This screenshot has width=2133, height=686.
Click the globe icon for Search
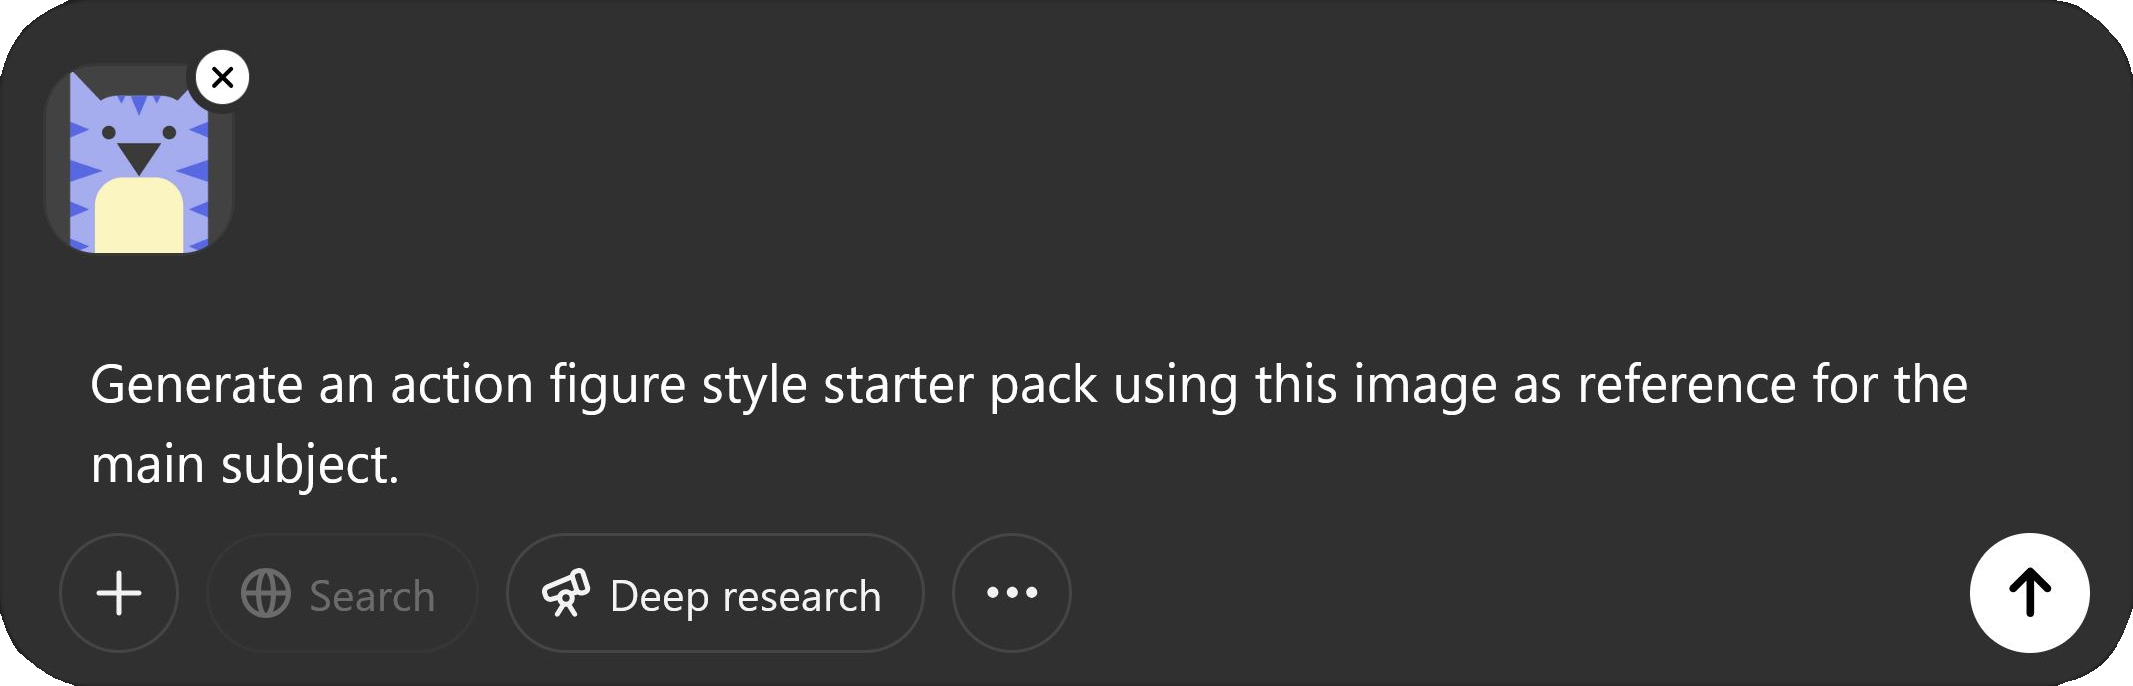(266, 594)
